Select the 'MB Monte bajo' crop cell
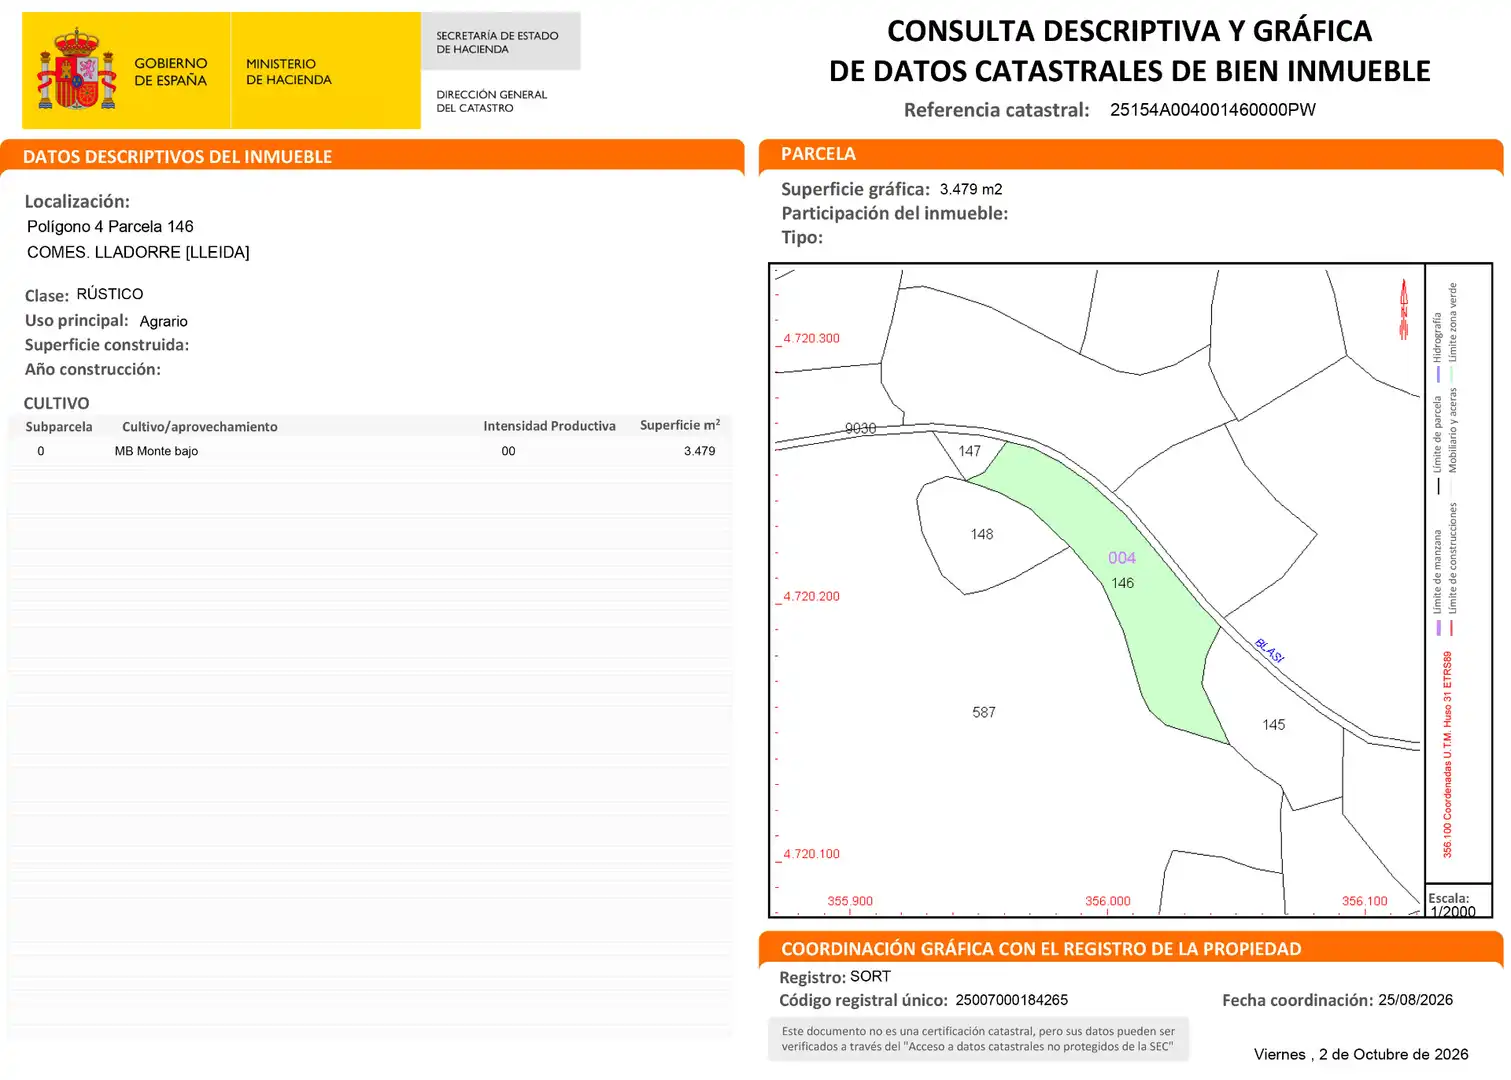The image size is (1511, 1080). tap(157, 451)
